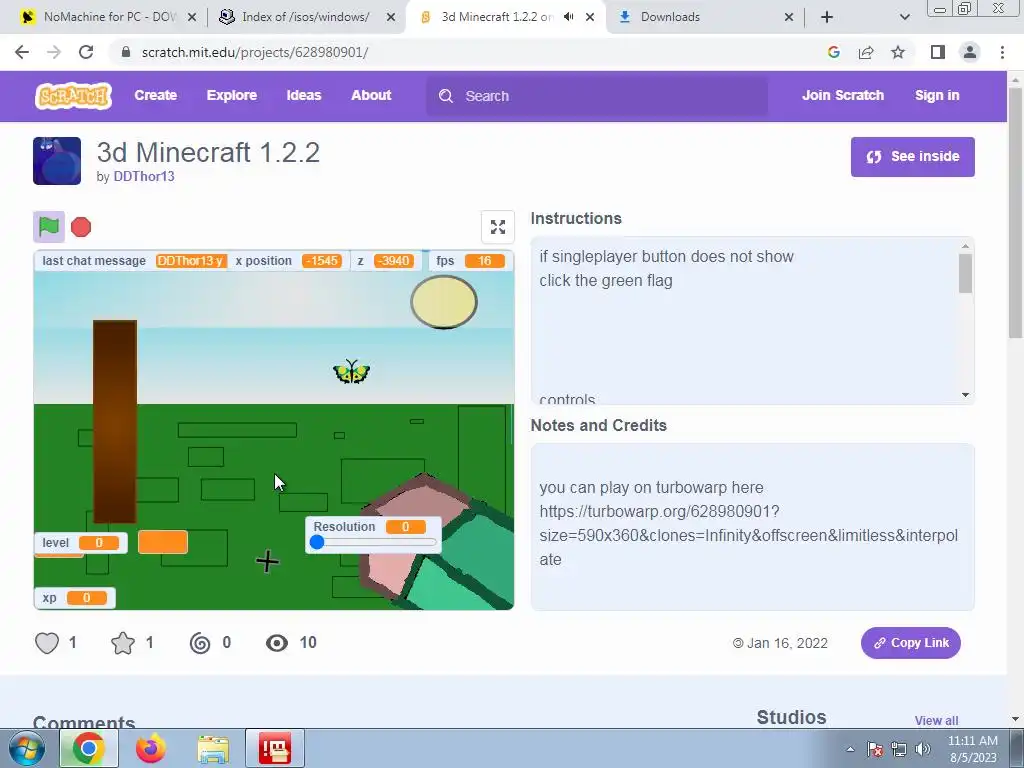Open Chrome's three-dot menu

(x=1002, y=52)
